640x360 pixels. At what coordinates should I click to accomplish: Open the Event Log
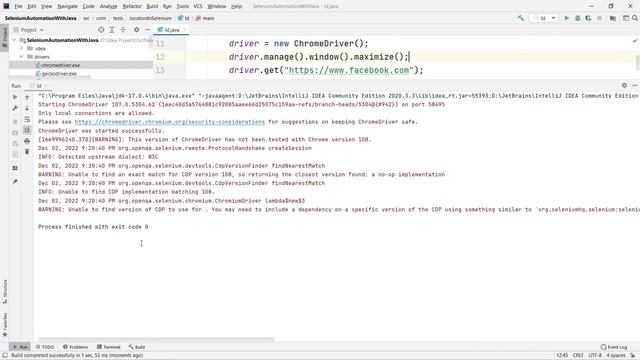pos(614,347)
